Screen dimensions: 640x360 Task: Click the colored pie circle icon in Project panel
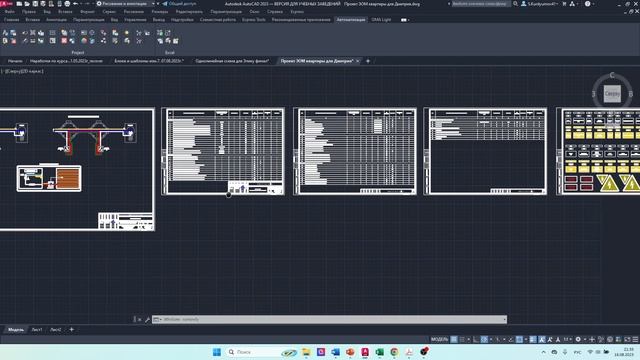pyautogui.click(x=84, y=41)
